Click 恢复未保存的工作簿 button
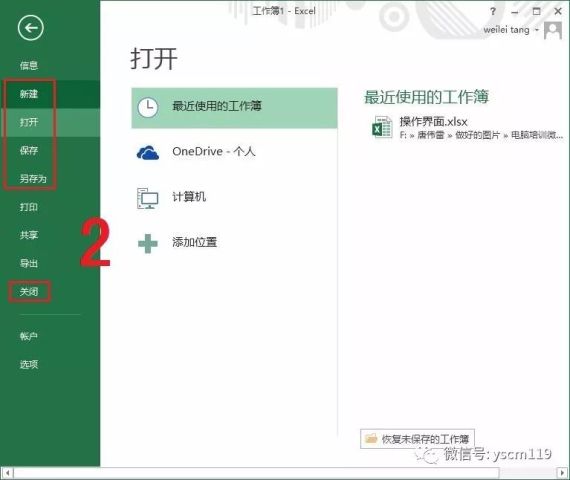 pos(417,439)
